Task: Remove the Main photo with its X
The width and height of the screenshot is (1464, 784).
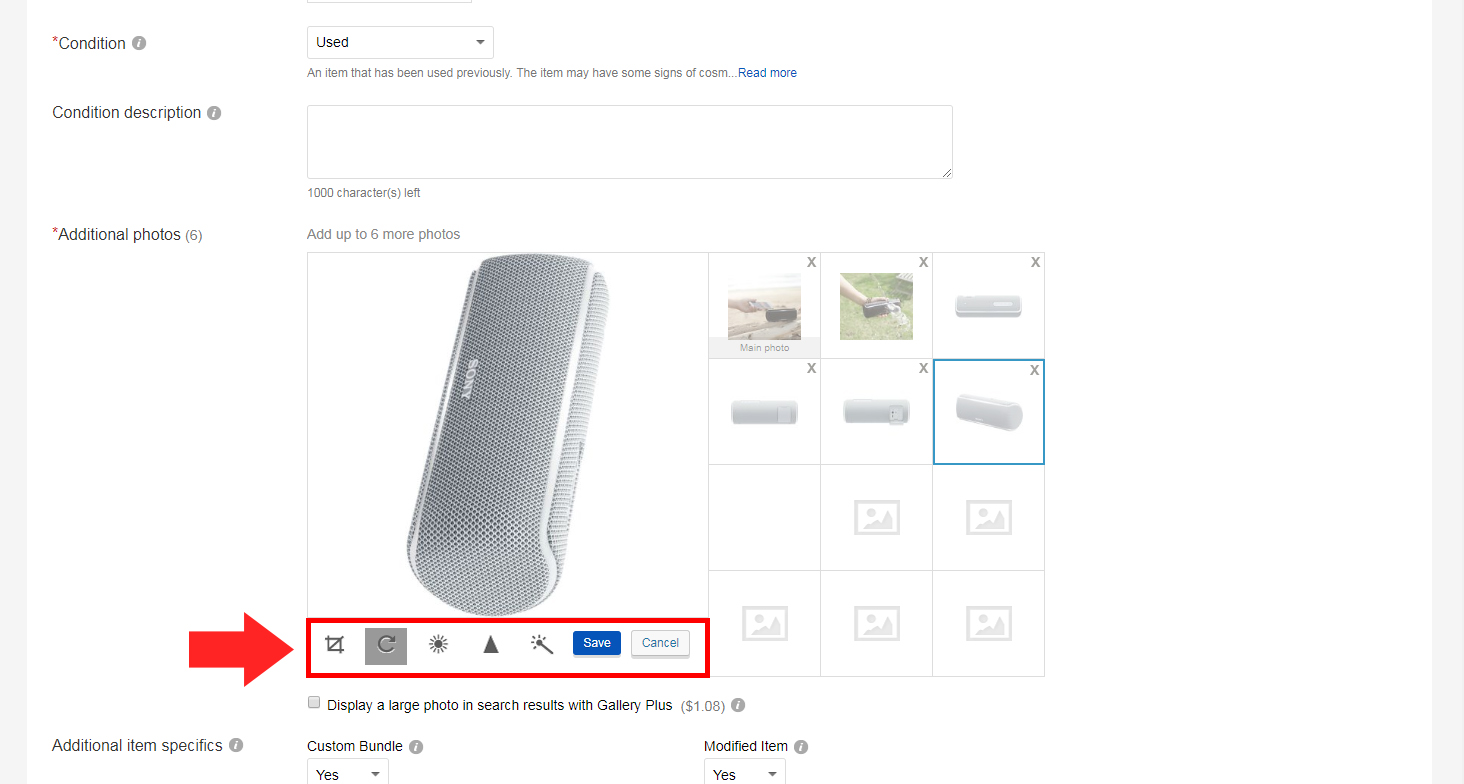Action: (811, 262)
